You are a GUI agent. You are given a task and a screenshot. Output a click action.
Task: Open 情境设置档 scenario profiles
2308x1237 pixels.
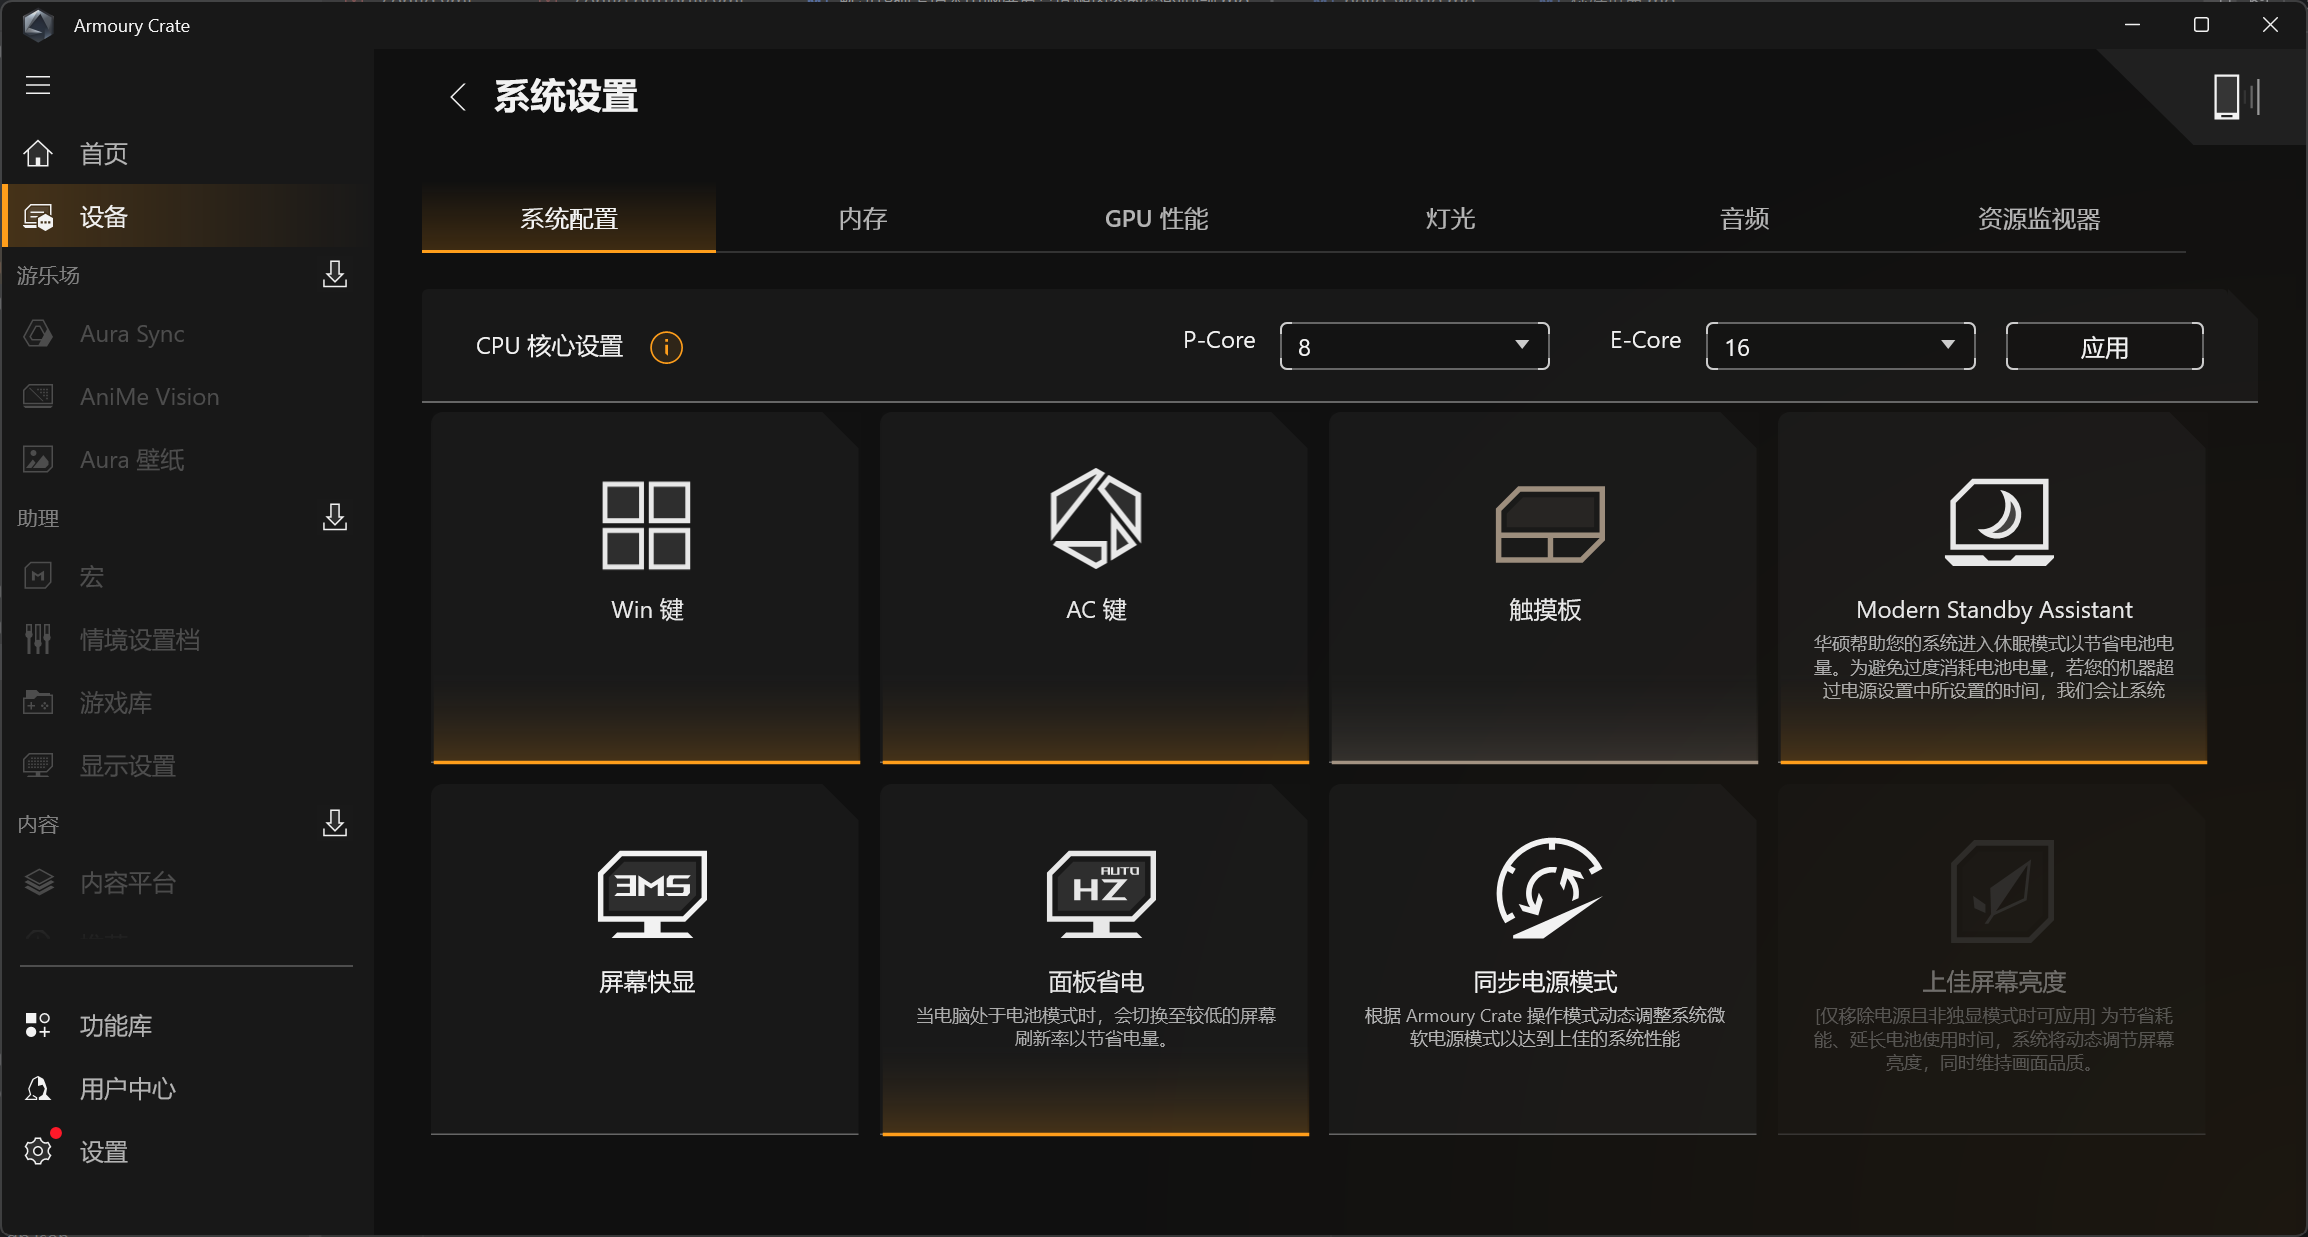coord(188,640)
